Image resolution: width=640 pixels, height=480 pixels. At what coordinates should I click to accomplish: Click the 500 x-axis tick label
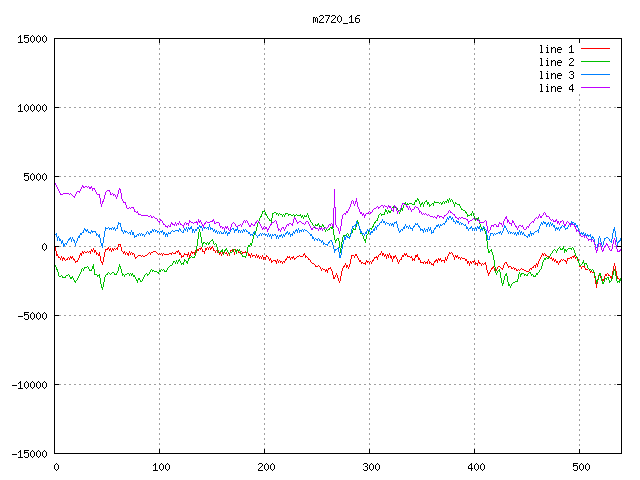580,467
